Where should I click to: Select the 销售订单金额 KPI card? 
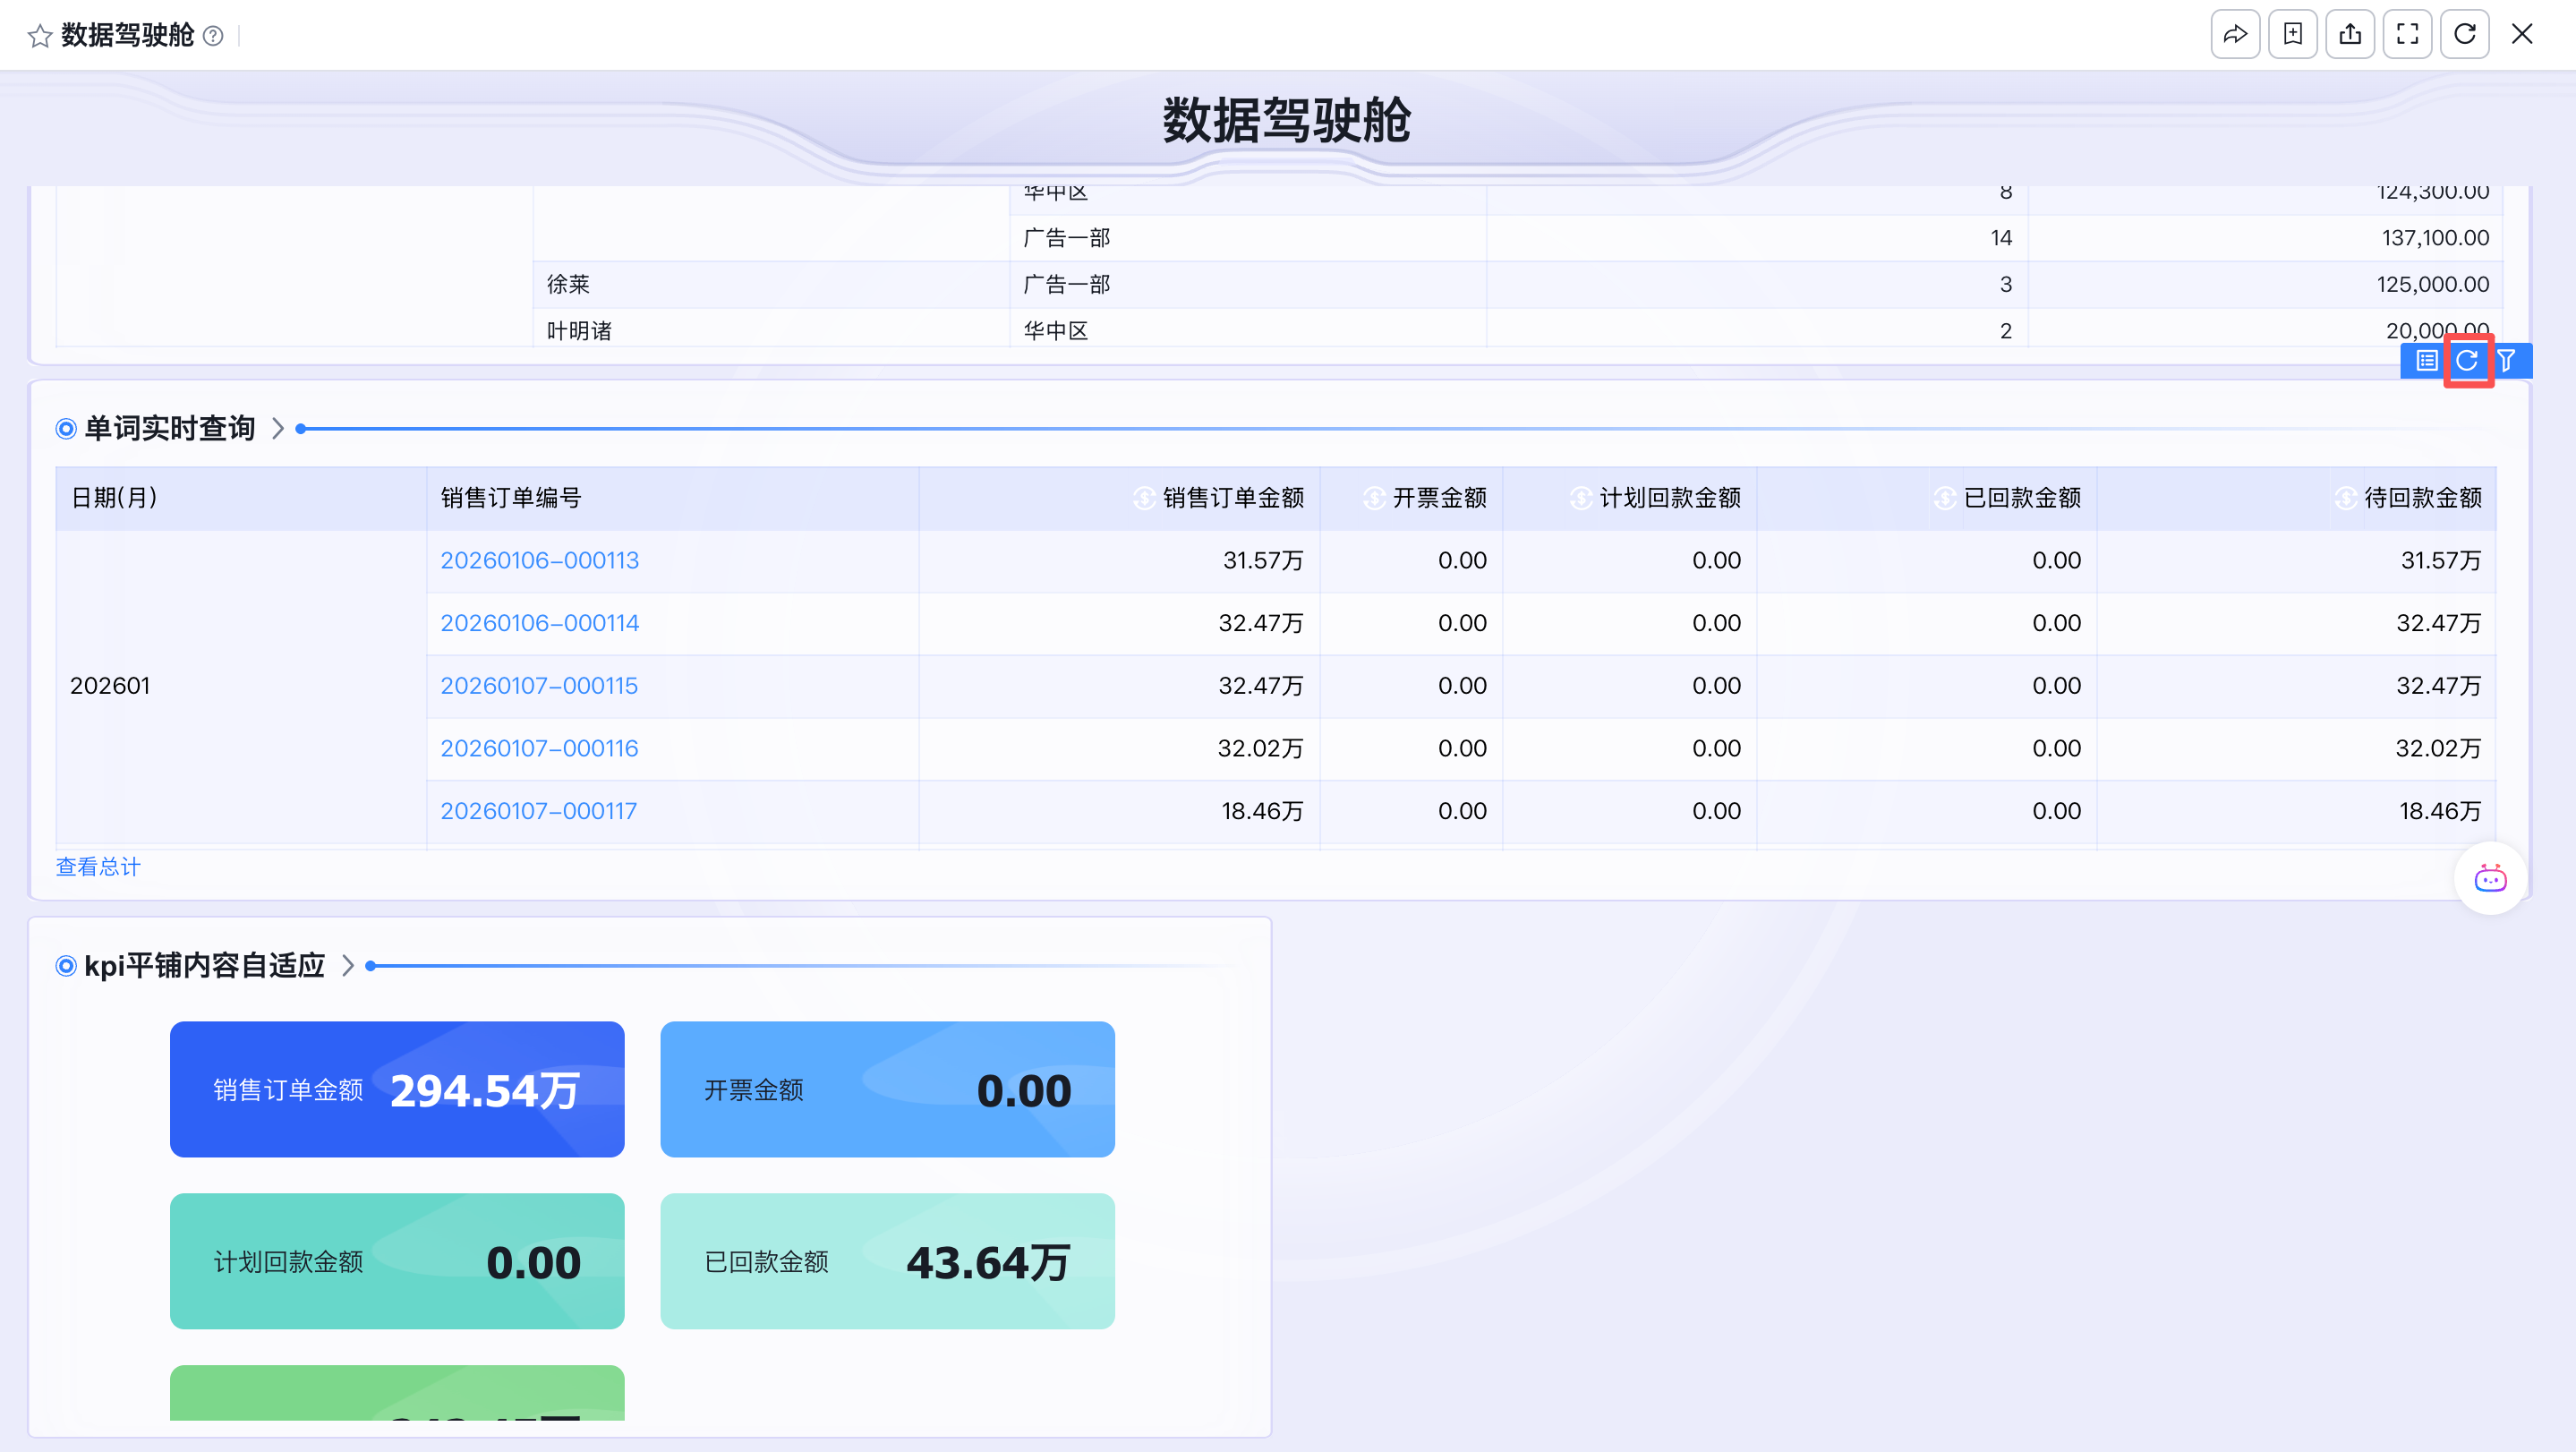[397, 1090]
